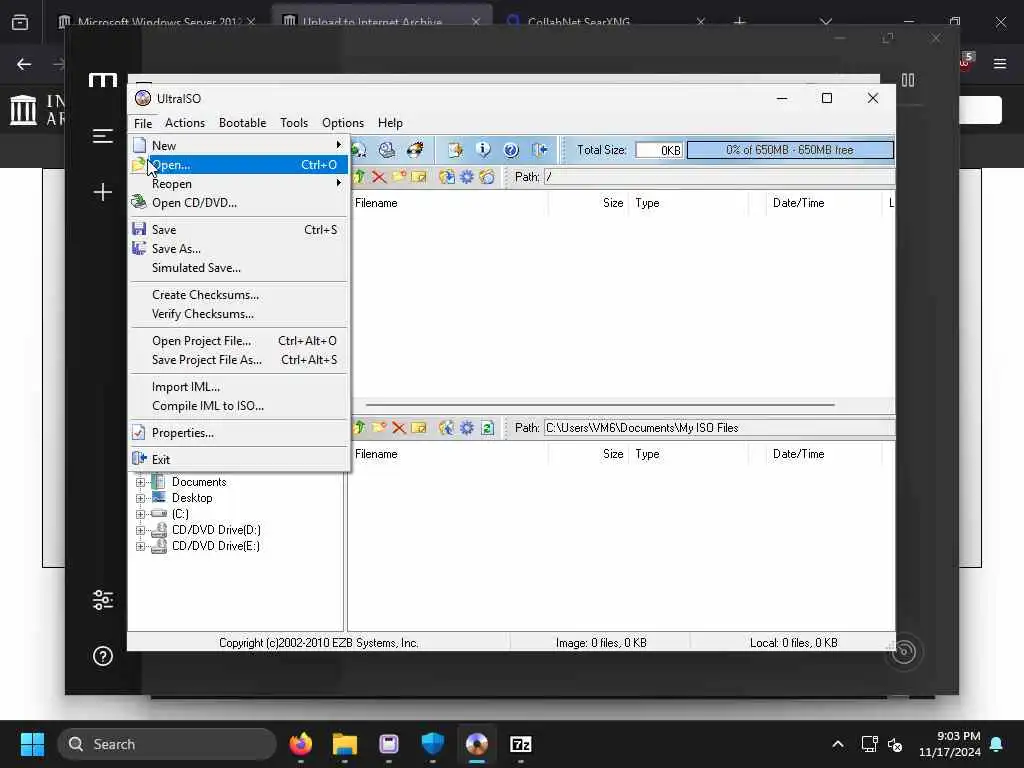This screenshot has height=768, width=1024.
Task: Click the UltraISO disc icon in taskbar
Action: (x=477, y=744)
